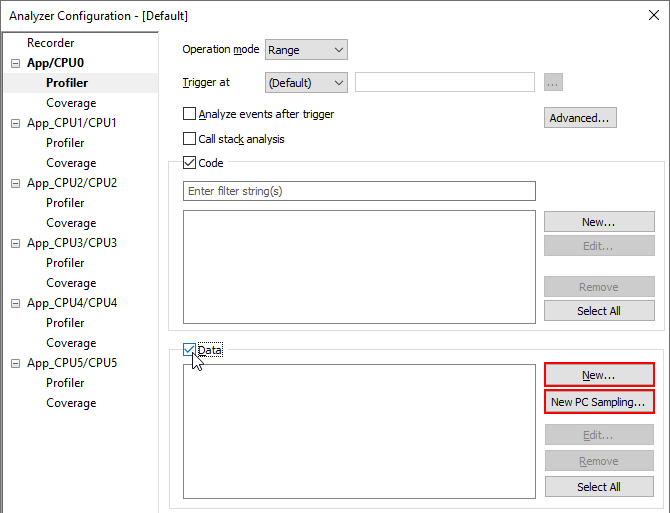Click New PC Sampling... button
Screen dimensions: 670x513
point(598,402)
